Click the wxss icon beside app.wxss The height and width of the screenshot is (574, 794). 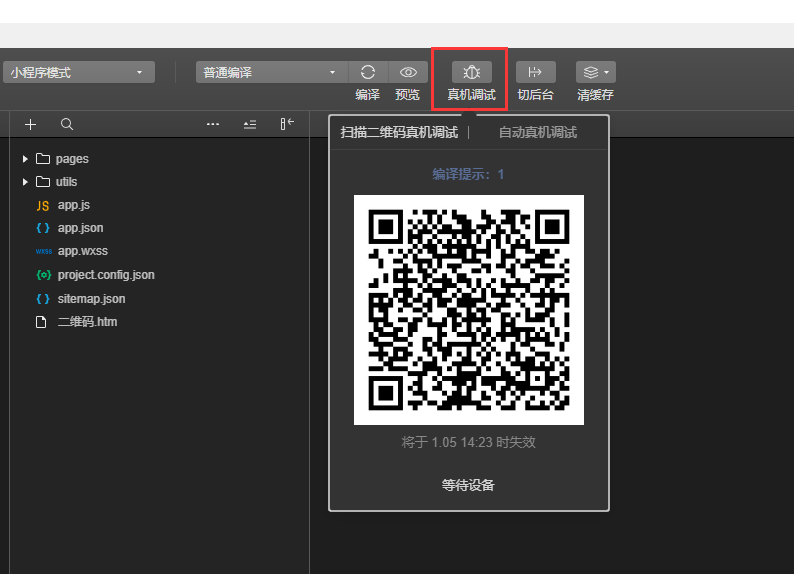[44, 251]
